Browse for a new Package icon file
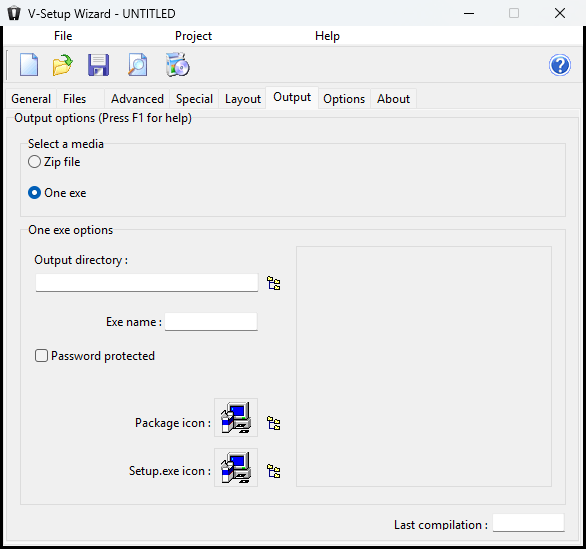Image resolution: width=586 pixels, height=549 pixels. point(274,423)
